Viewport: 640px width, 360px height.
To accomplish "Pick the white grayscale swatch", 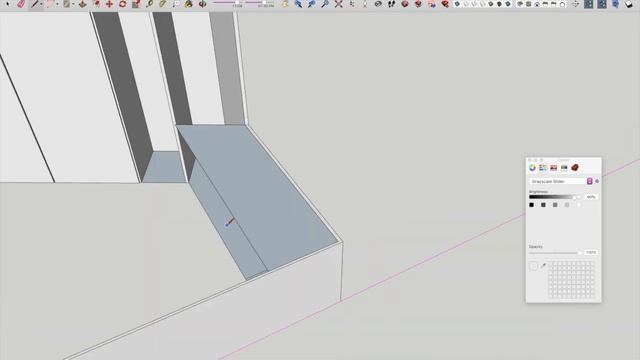I will (x=579, y=205).
